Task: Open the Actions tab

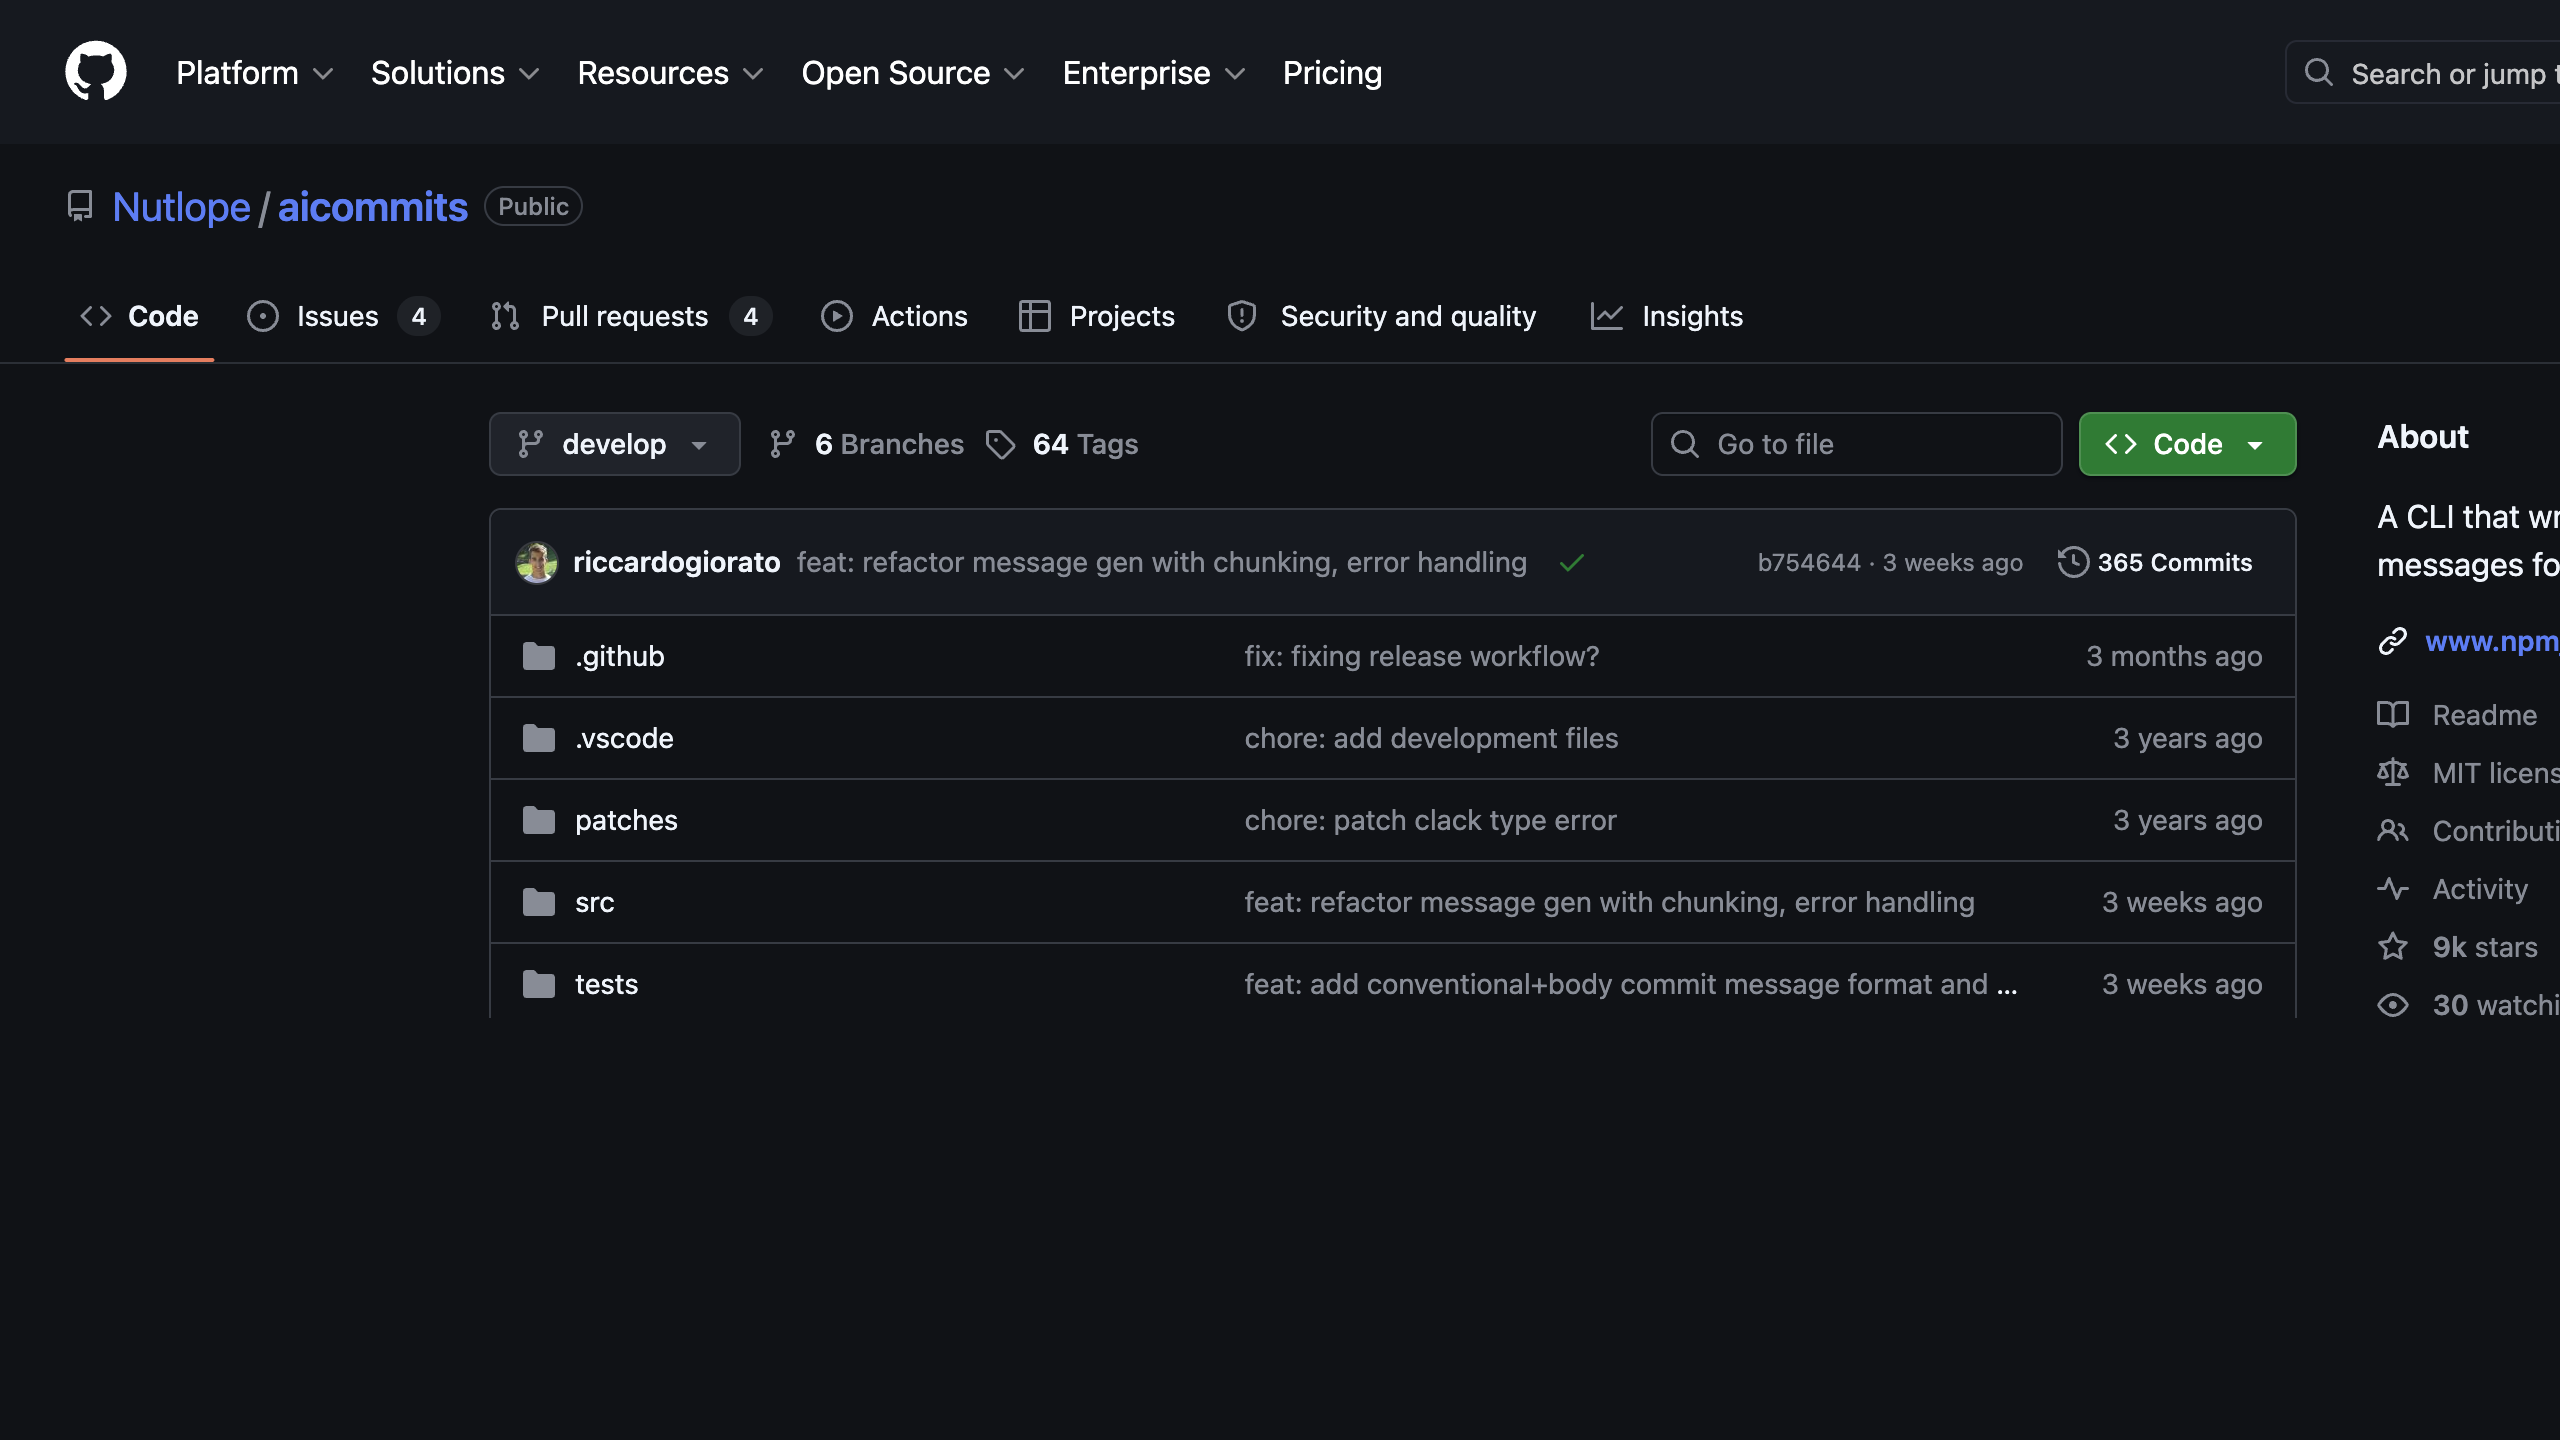Action: (894, 316)
